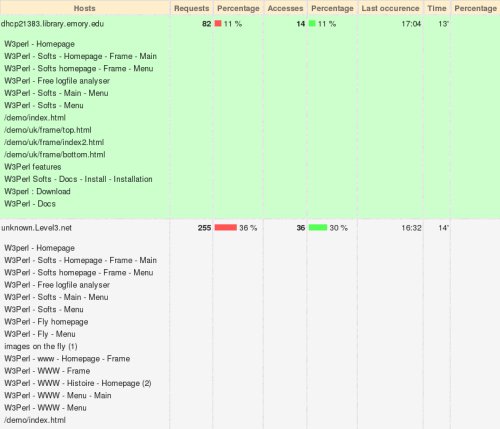Sort by the Requests column header
The width and height of the screenshot is (500, 429).
click(x=192, y=9)
